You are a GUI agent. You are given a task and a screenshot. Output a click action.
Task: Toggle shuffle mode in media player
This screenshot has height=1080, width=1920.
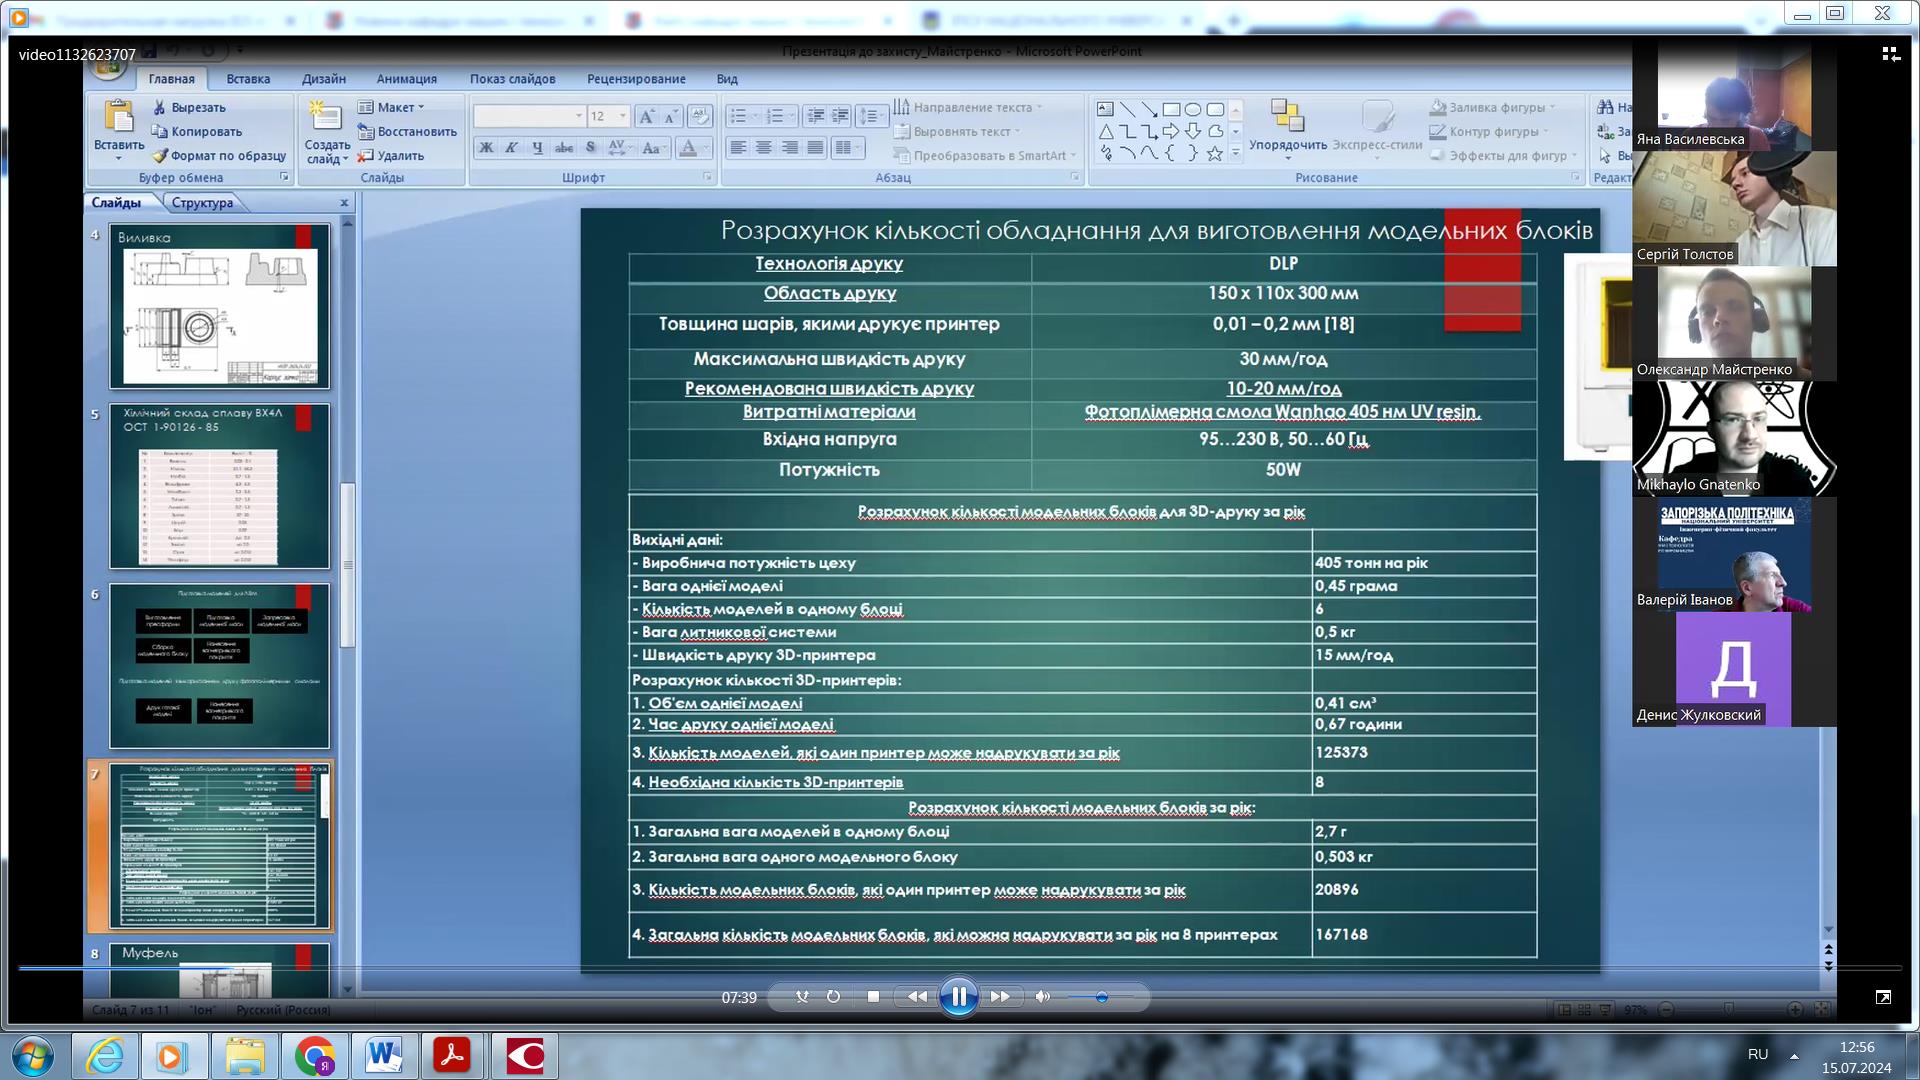802,996
